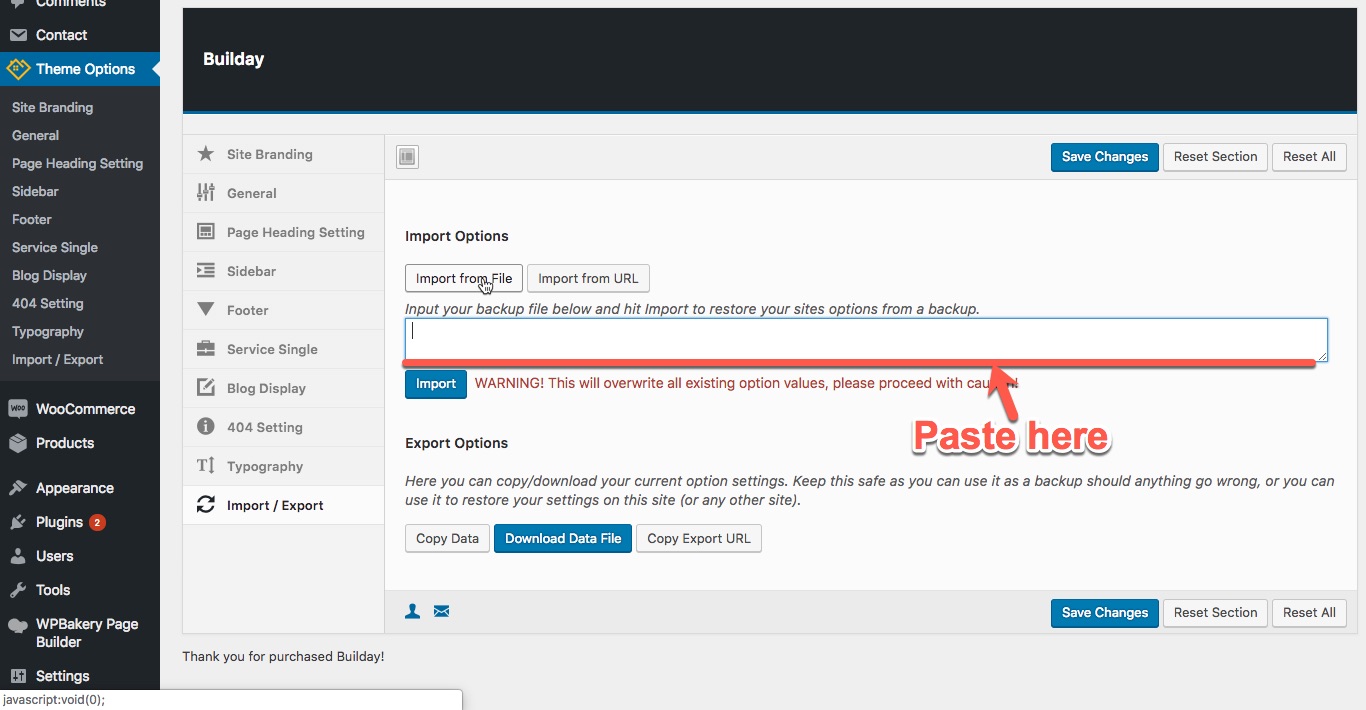Click the blue user profile footer icon
Viewport: 1366px width, 710px height.
412,611
